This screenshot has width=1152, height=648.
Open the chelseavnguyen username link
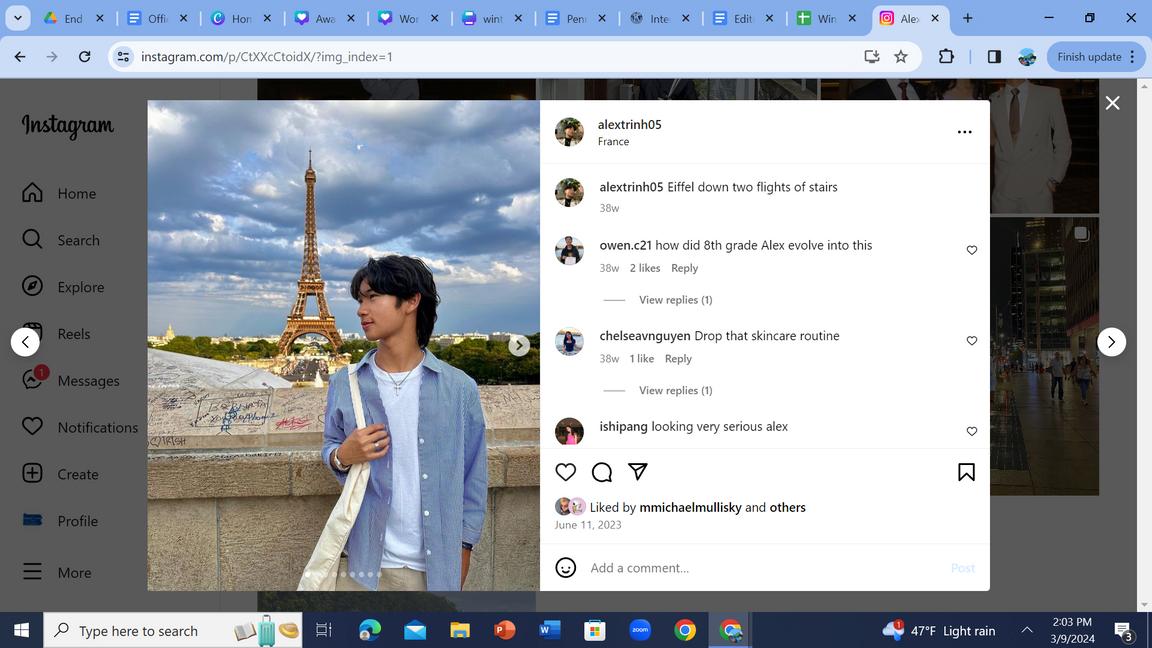[645, 336]
